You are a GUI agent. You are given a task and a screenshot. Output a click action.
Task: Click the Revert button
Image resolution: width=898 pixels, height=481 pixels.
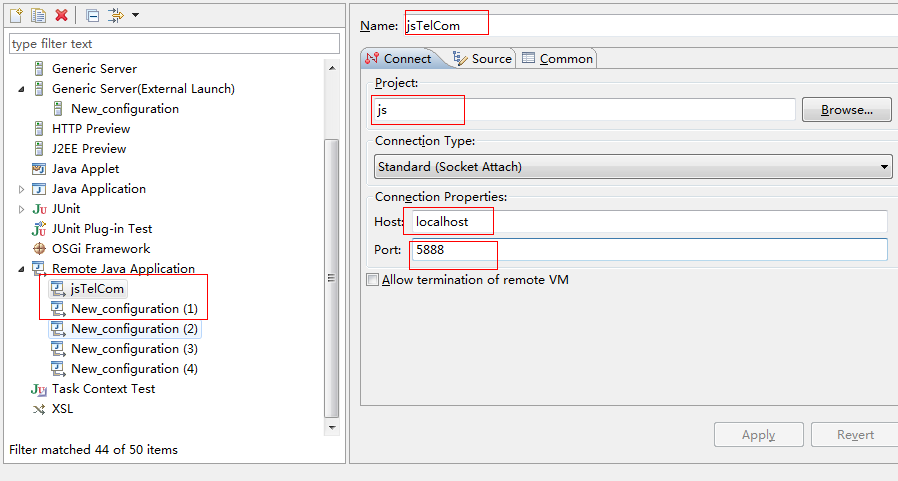(x=855, y=435)
